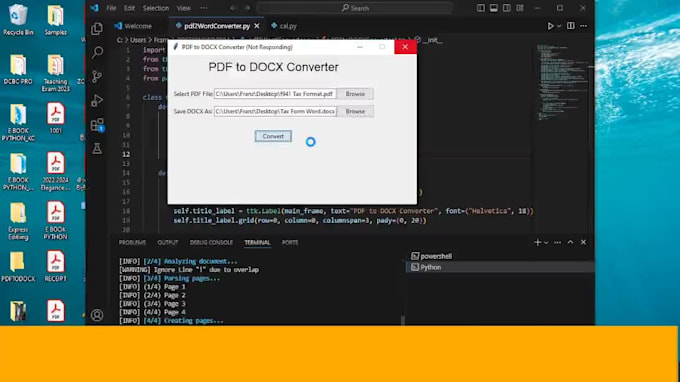
Task: Open the Accounts icon in activity bar
Action: point(97,315)
